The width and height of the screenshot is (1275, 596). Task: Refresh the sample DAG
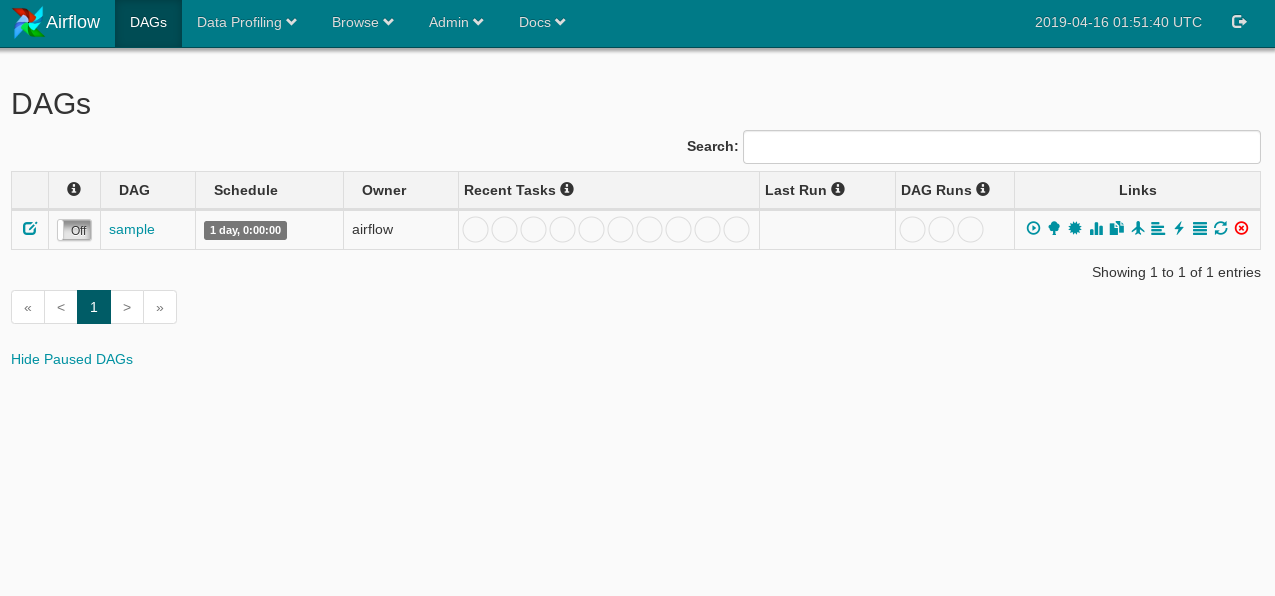[x=1221, y=228]
